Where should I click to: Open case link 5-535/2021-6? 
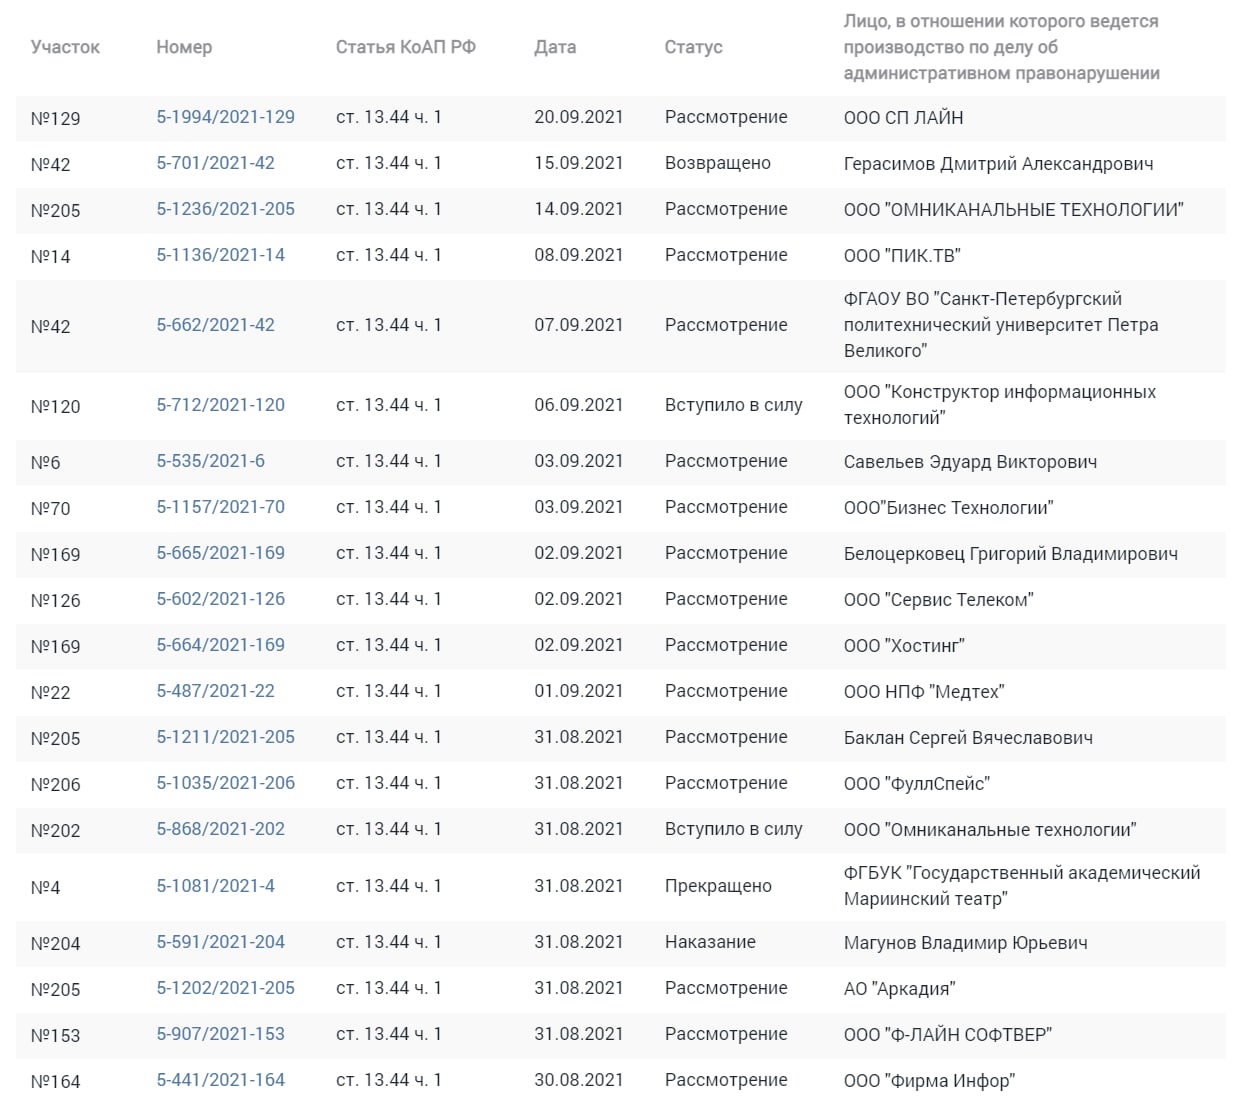coord(210,461)
